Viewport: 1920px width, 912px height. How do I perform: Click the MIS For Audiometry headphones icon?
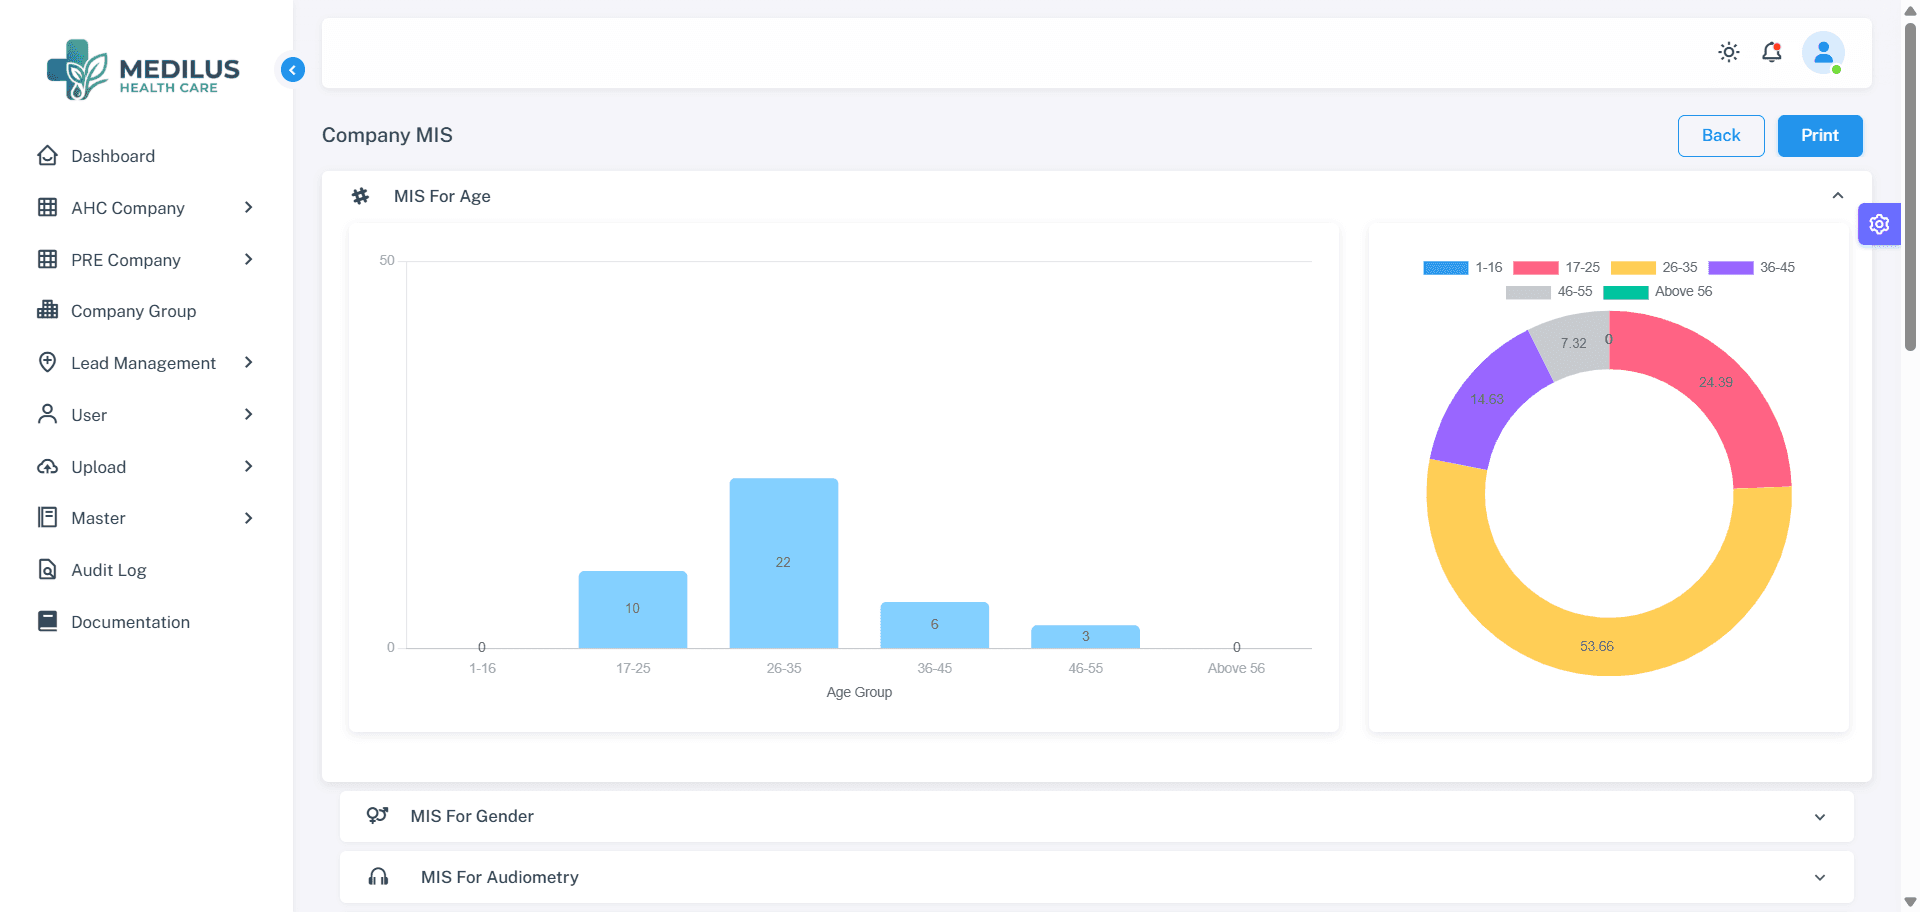pos(378,877)
